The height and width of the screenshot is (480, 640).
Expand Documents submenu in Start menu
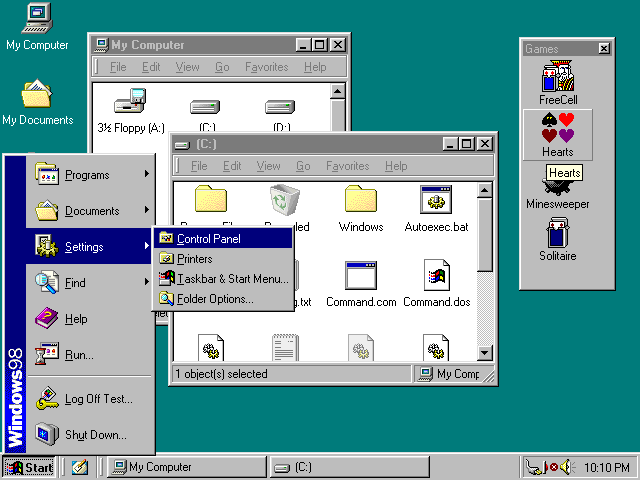(x=91, y=210)
